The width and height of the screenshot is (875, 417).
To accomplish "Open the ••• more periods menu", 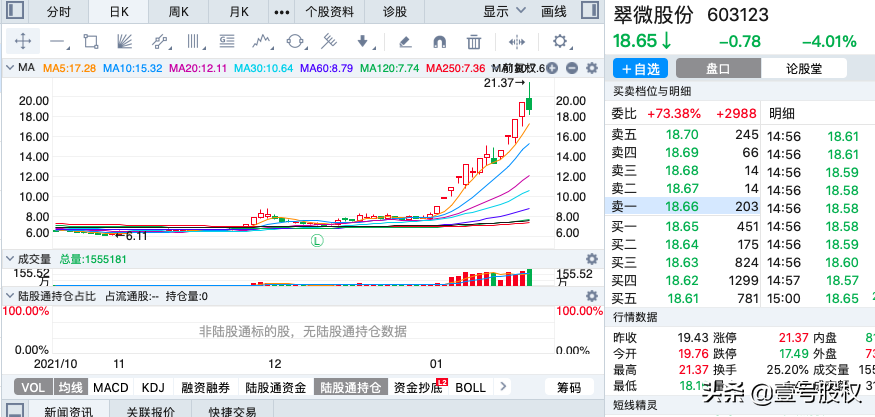I will tap(282, 12).
